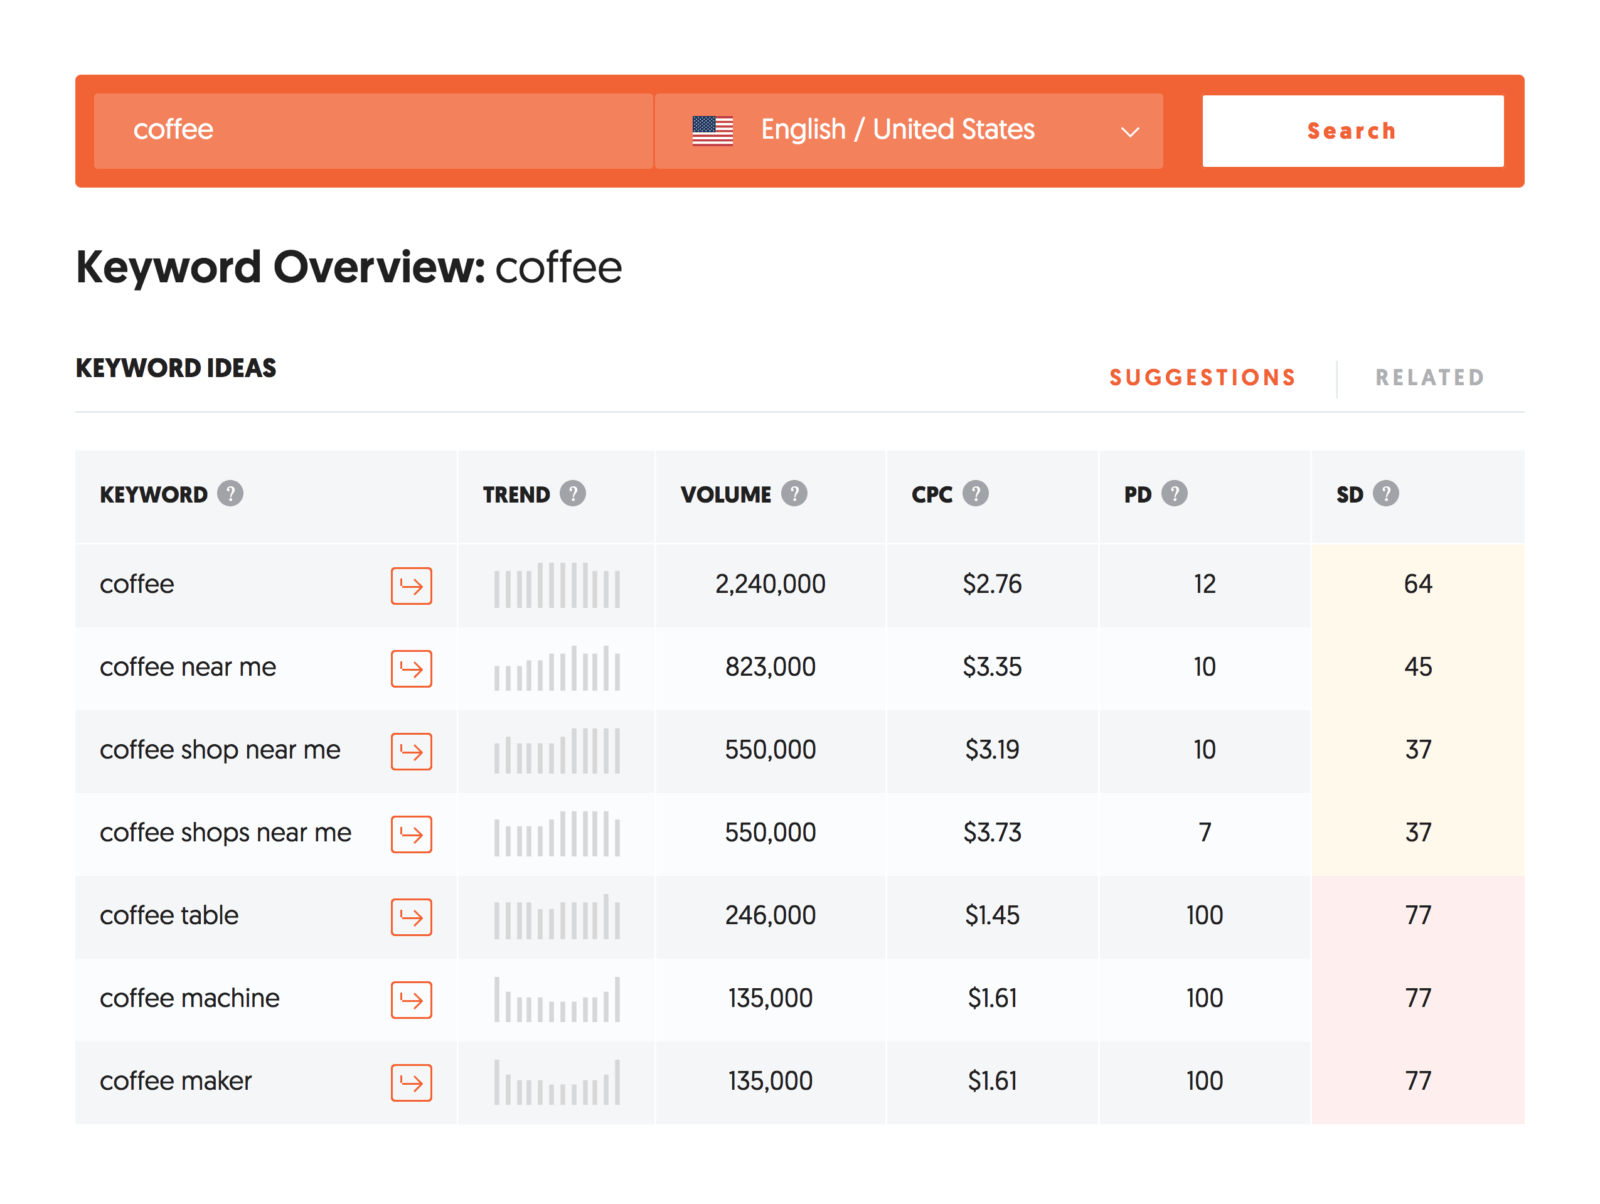Click arrow icon for 'coffee table'
1600x1204 pixels.
tap(411, 917)
